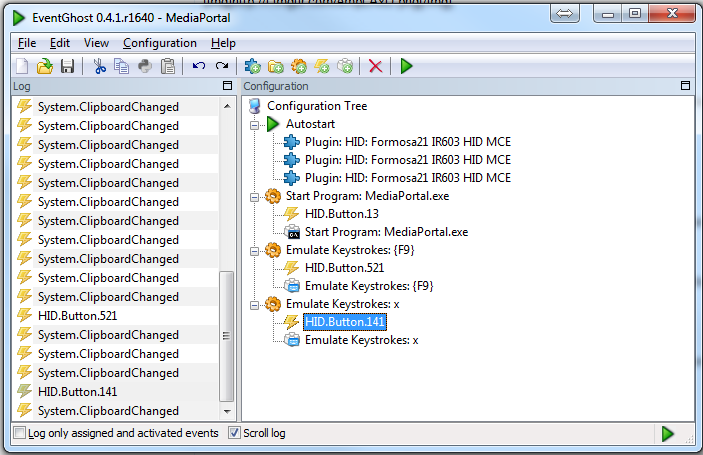Select the Autostart label in the tree
703x455 pixels.
310,124
